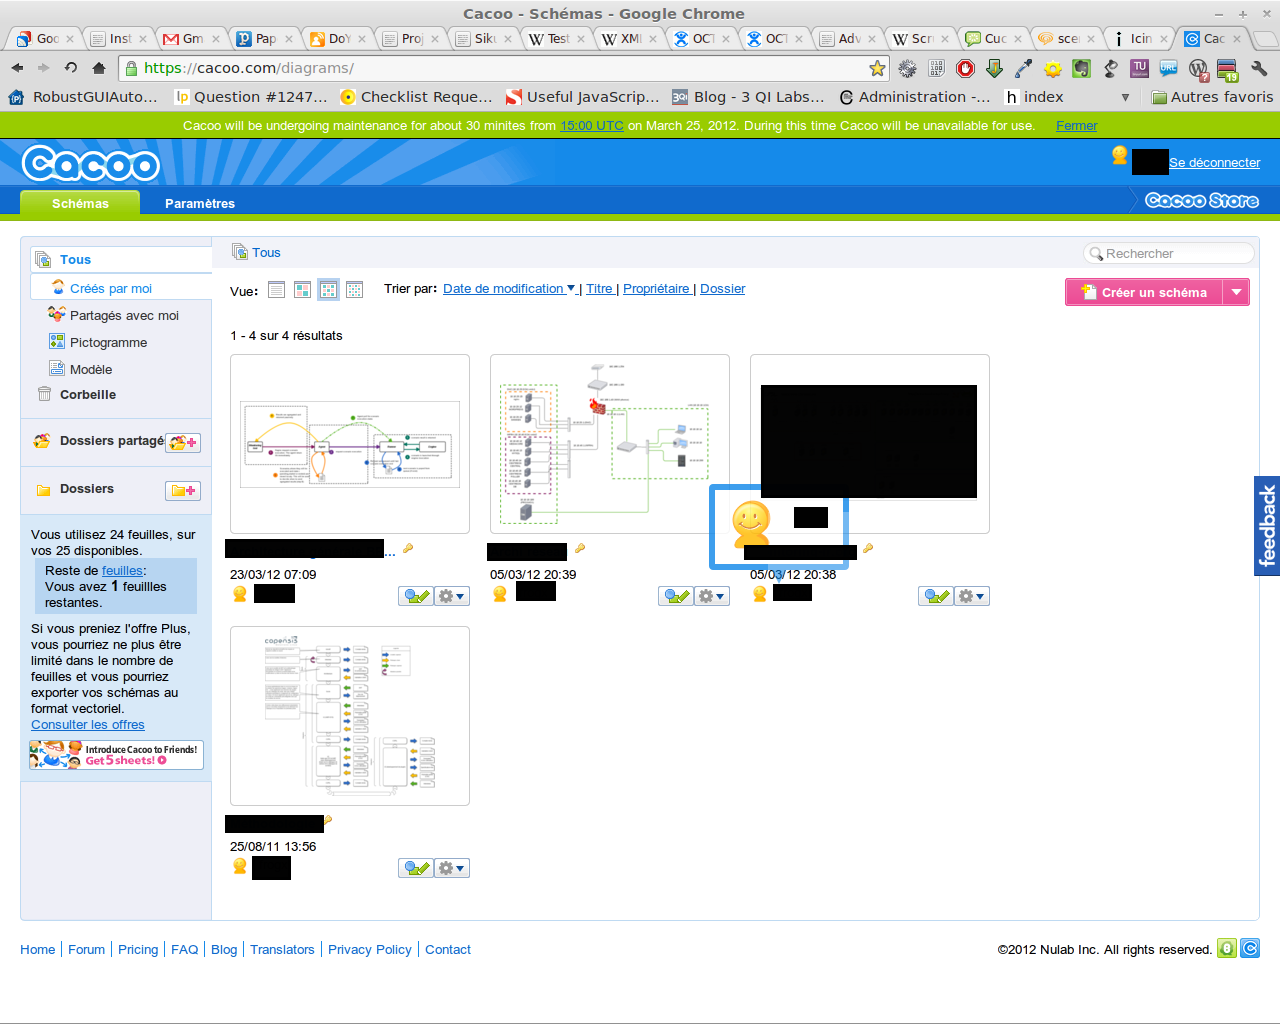Dismiss maintenance banner with Fermer
The width and height of the screenshot is (1280, 1024).
click(x=1076, y=126)
